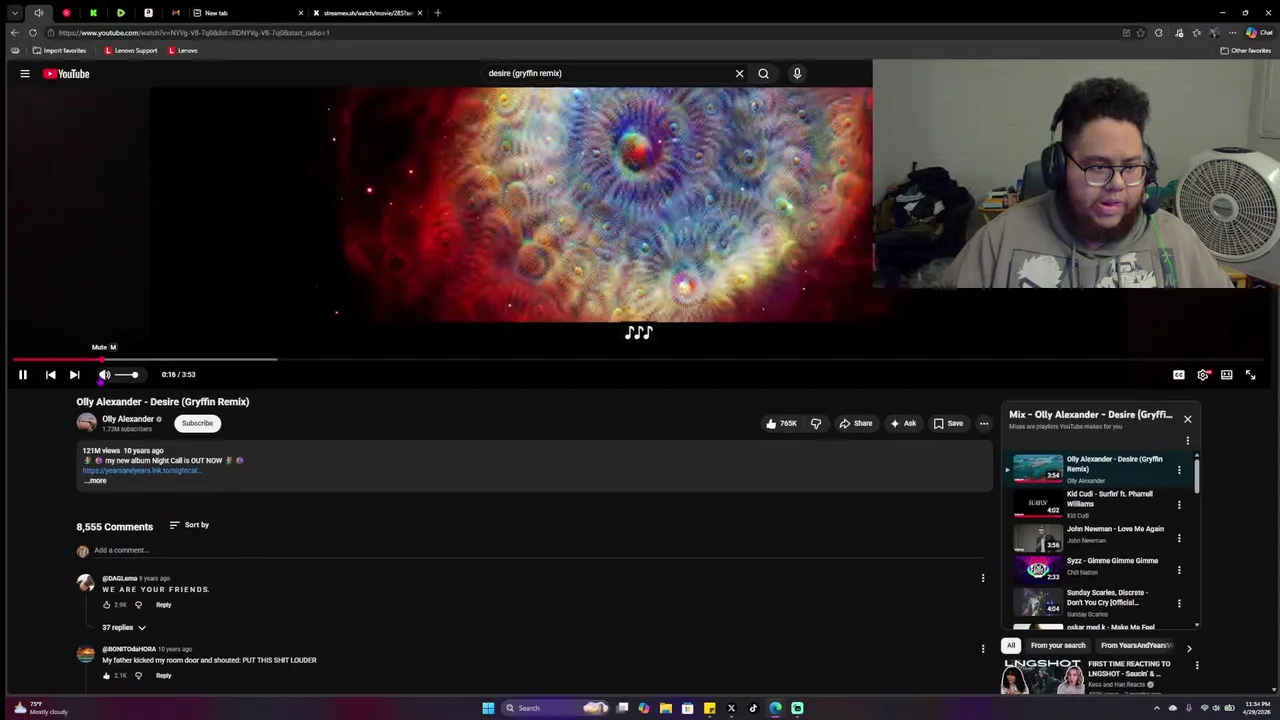The width and height of the screenshot is (1280, 720).
Task: Open options for the Kid Cudi playlist item
Action: [1179, 505]
